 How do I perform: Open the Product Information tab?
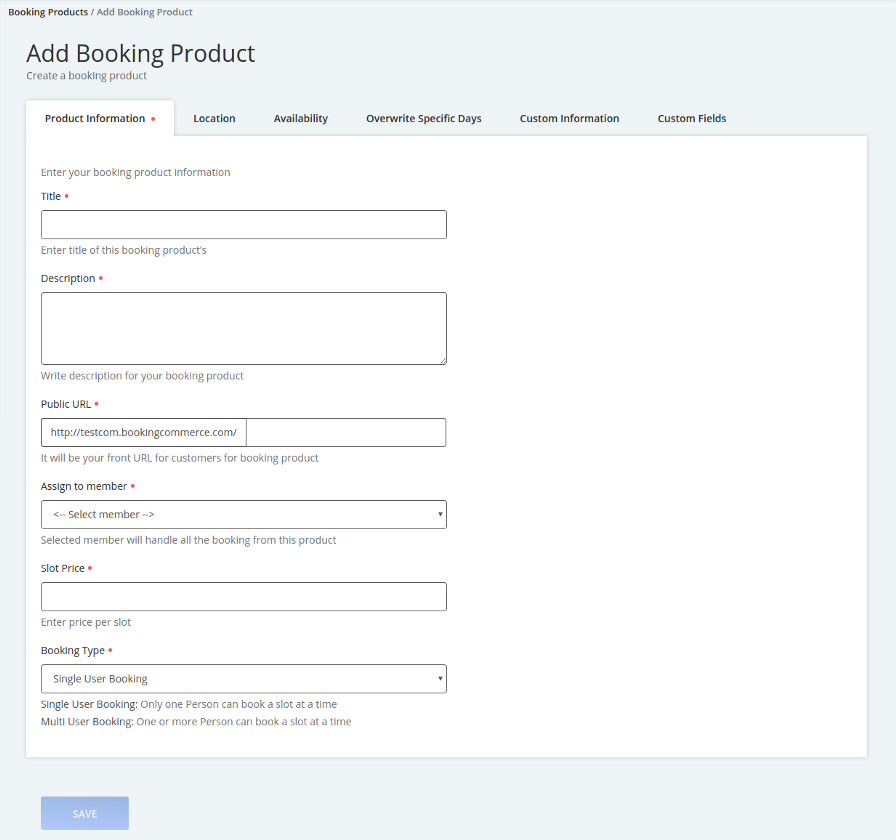(x=100, y=118)
